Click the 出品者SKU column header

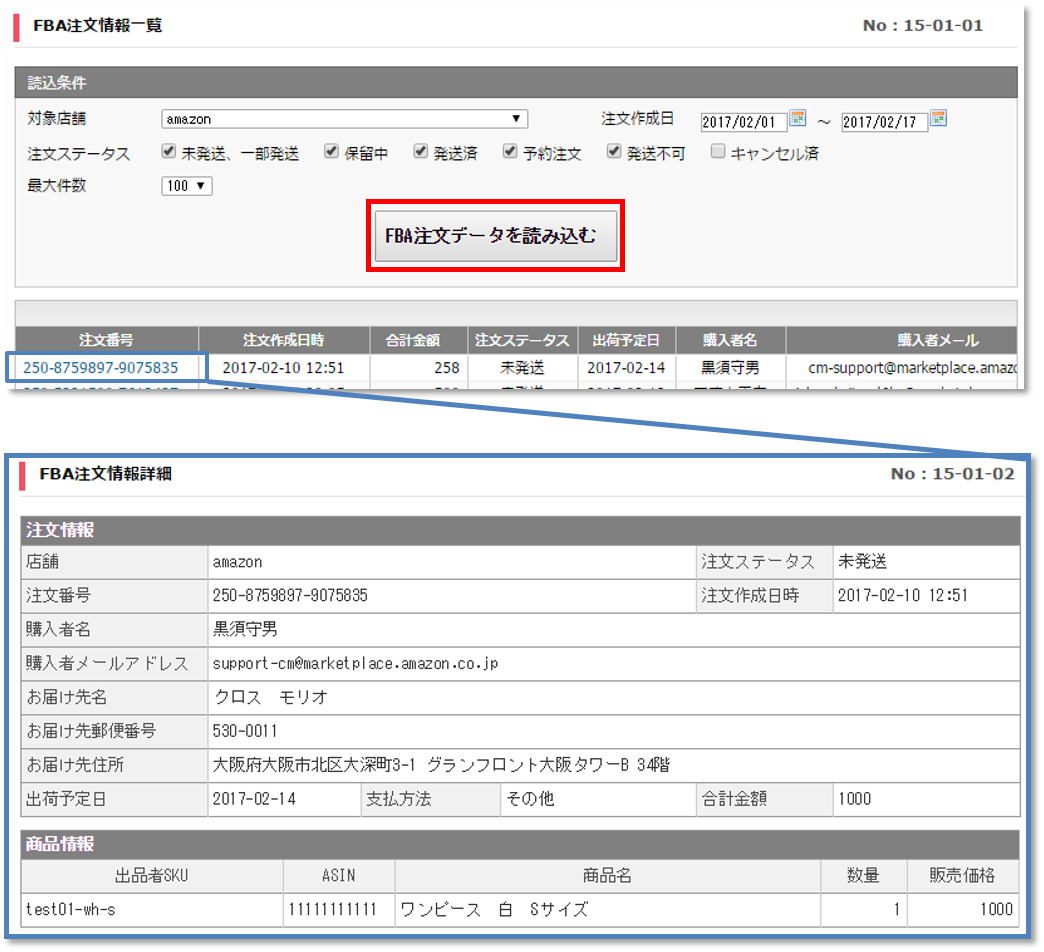(152, 875)
